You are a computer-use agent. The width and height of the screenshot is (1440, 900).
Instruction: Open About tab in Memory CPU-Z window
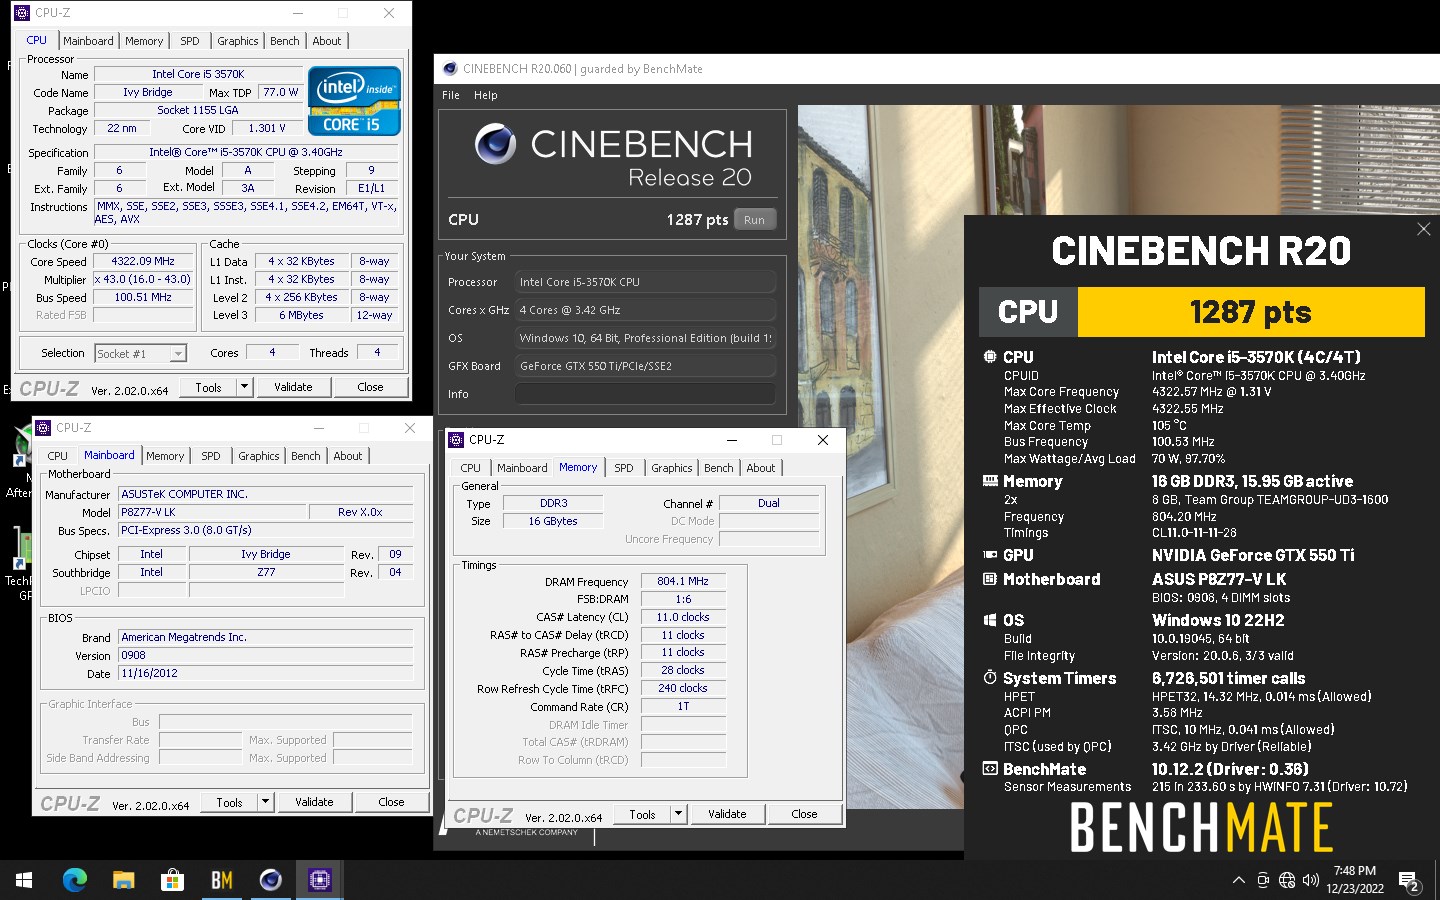(x=761, y=468)
